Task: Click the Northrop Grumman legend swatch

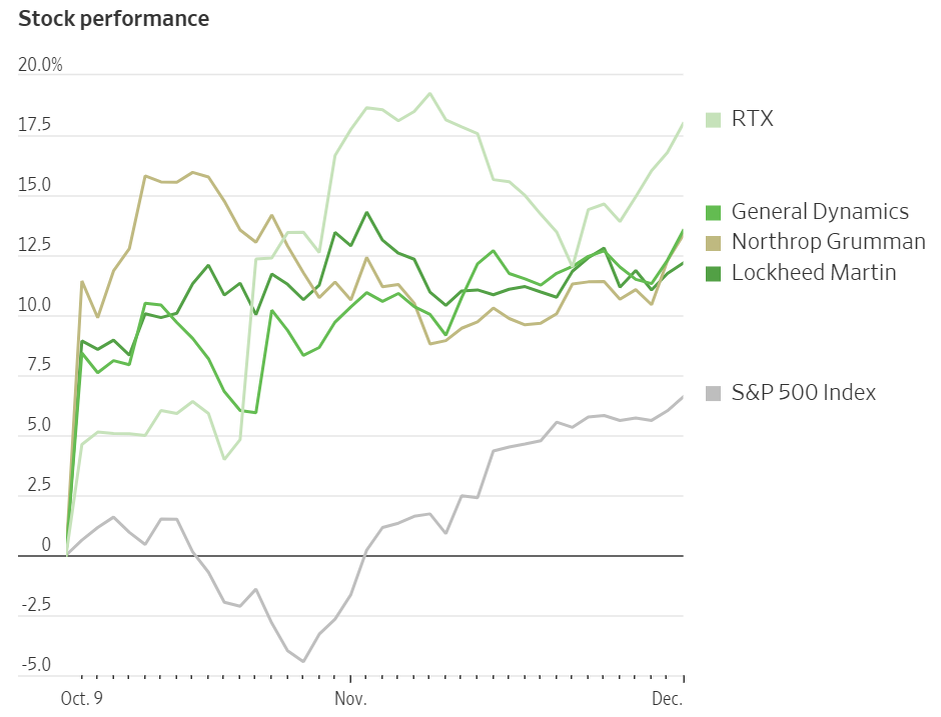Action: click(713, 243)
